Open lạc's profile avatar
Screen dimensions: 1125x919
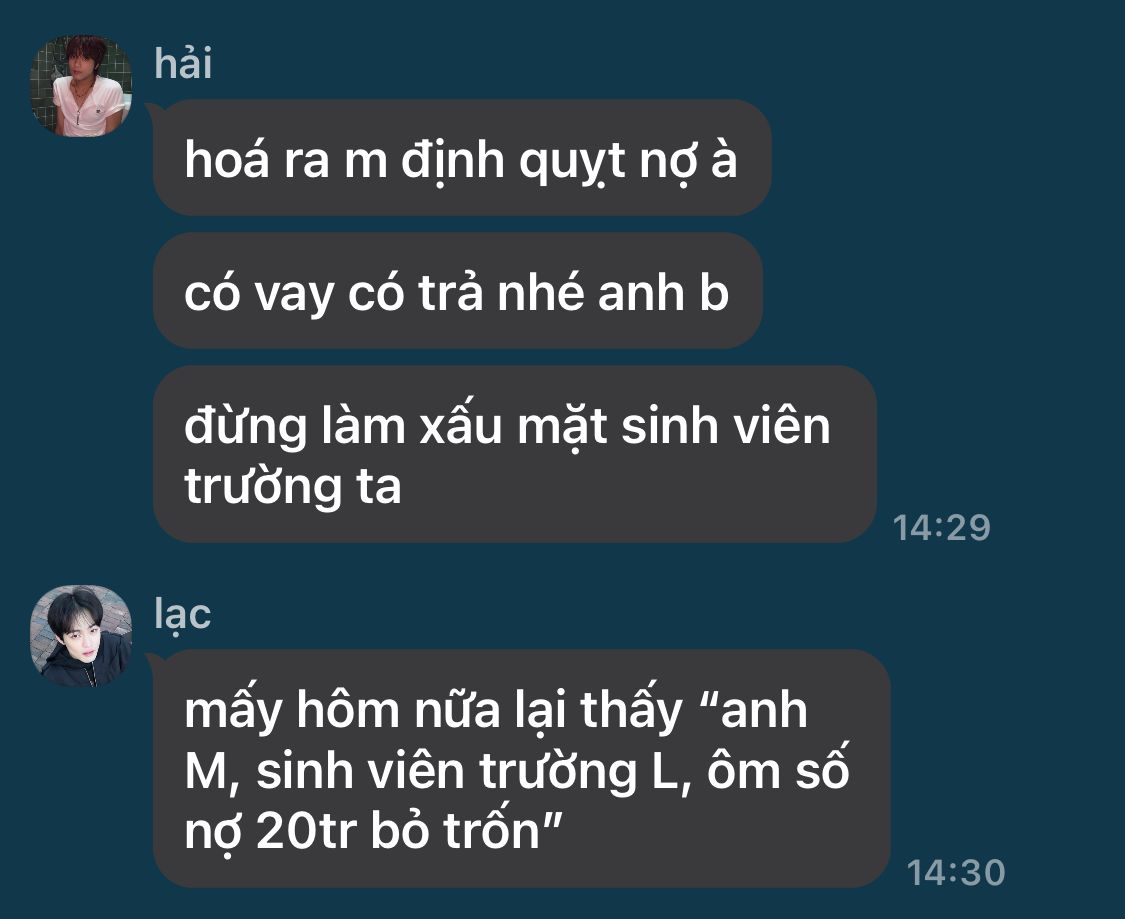80,636
